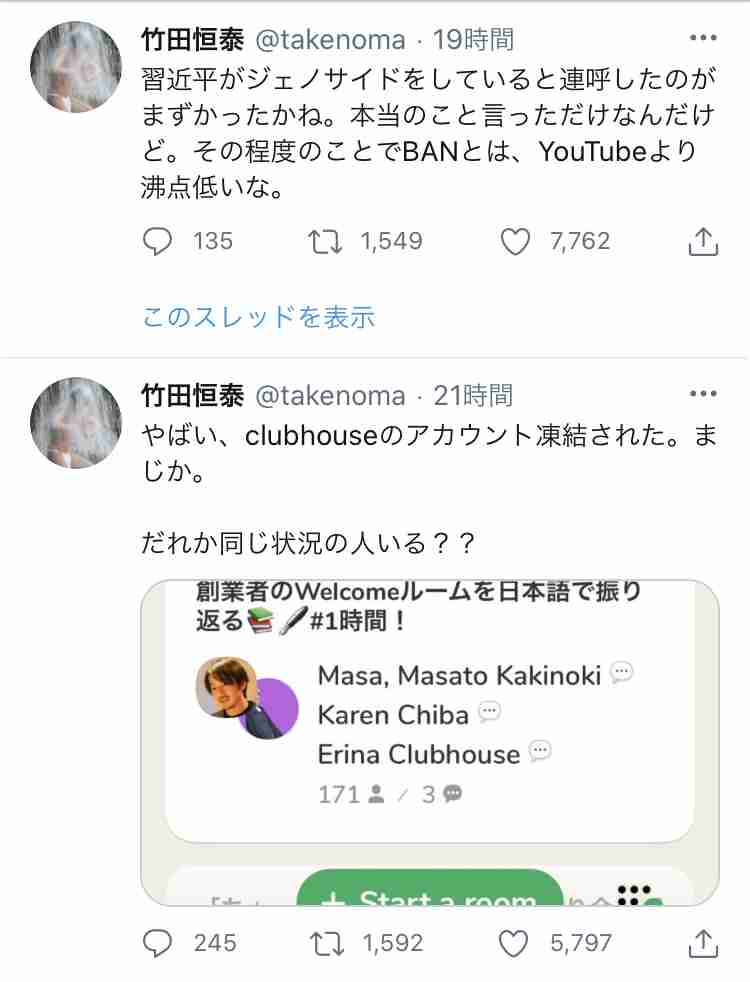The image size is (750, 982).
Task: Share the first tweet via share icon
Action: point(702,241)
